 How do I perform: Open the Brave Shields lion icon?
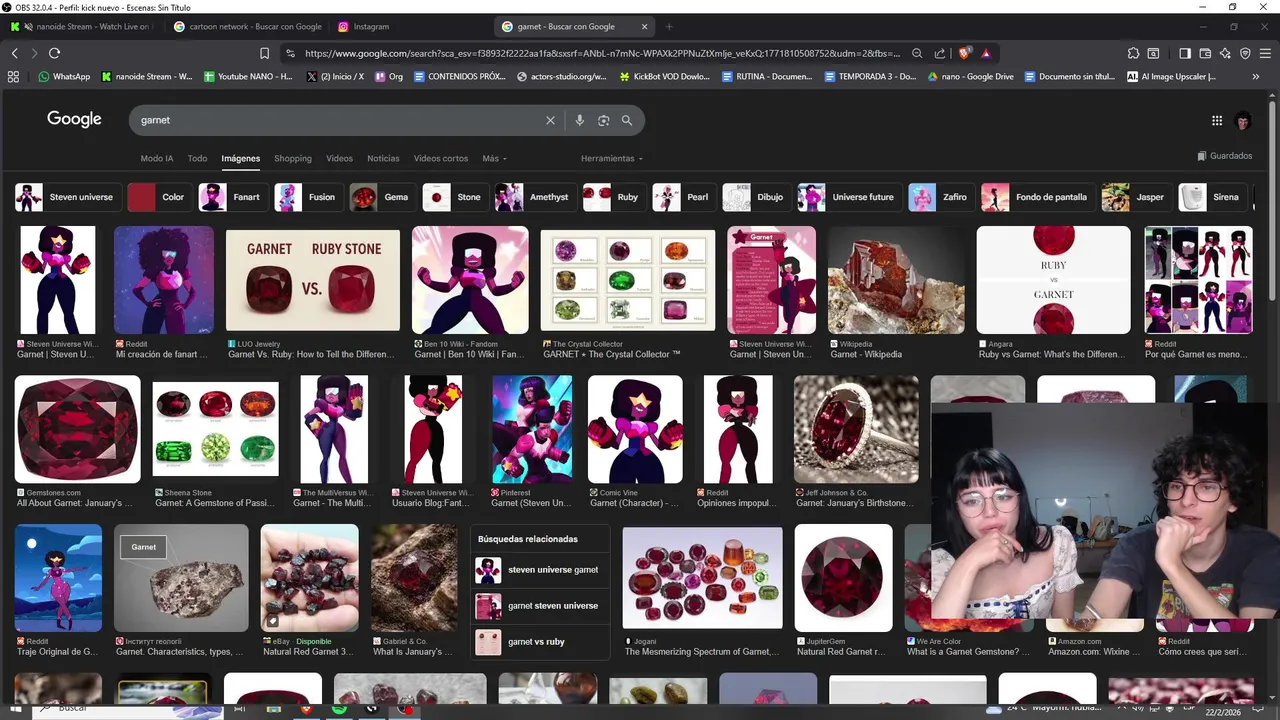[964, 53]
